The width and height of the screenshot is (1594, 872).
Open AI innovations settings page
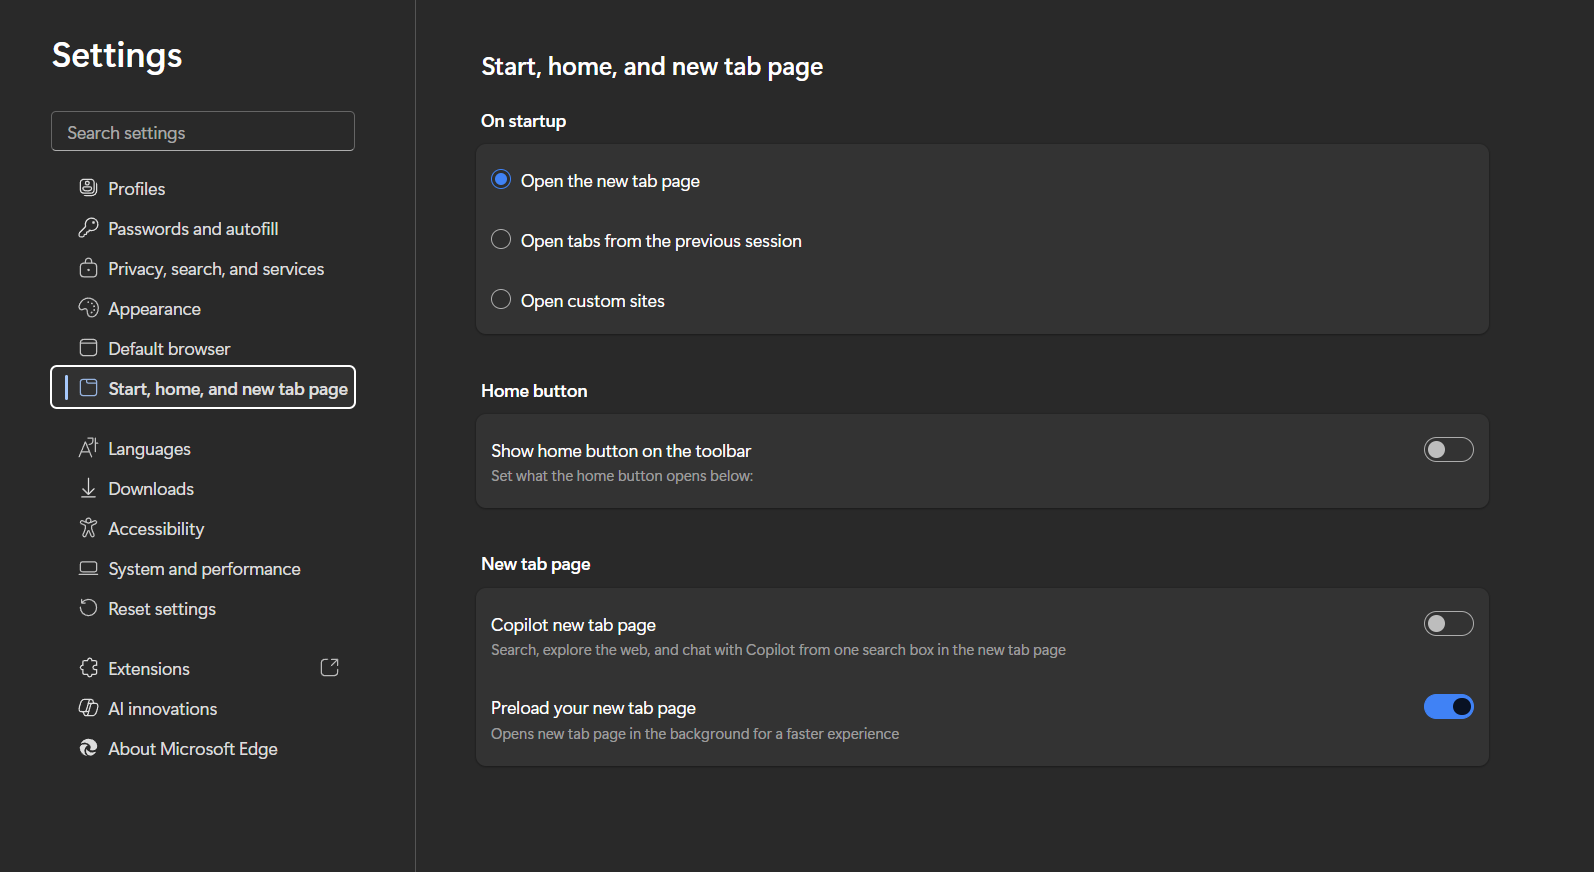tap(162, 709)
